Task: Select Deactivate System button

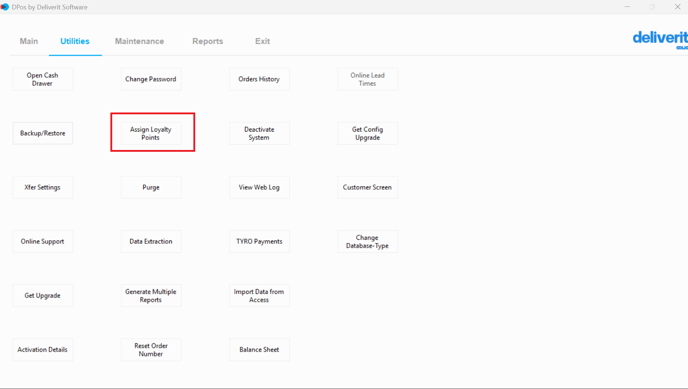Action: point(259,133)
